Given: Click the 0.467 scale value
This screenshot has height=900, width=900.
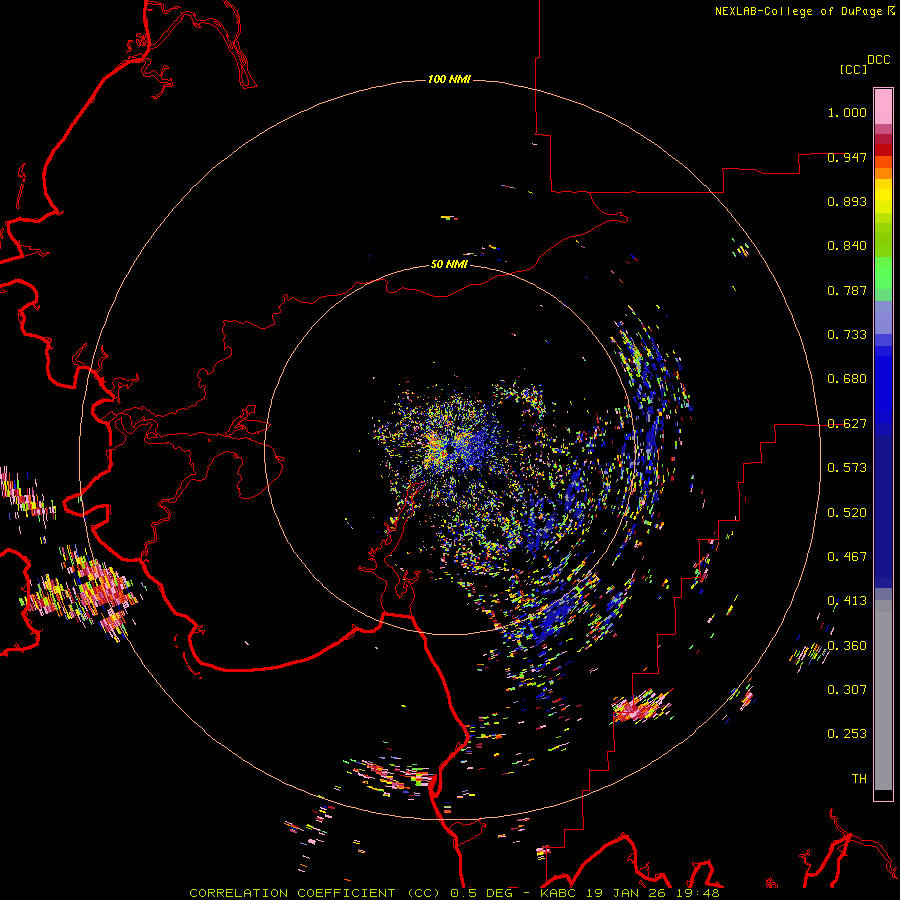Looking at the screenshot, I should (x=847, y=557).
